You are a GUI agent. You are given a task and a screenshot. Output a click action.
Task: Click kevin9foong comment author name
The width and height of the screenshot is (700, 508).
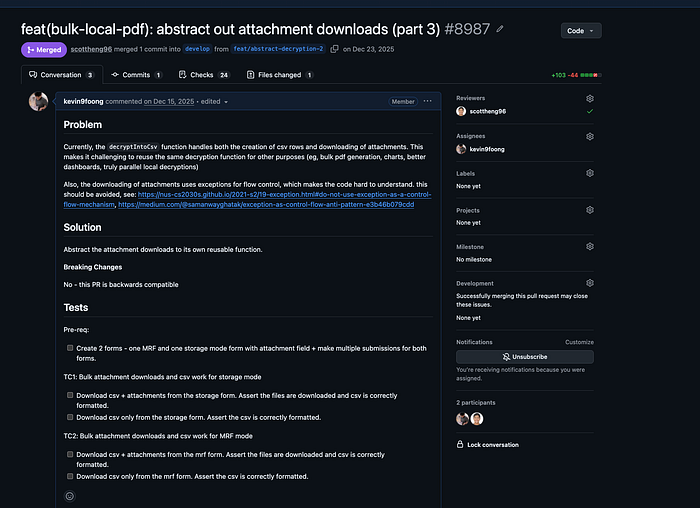(x=83, y=101)
